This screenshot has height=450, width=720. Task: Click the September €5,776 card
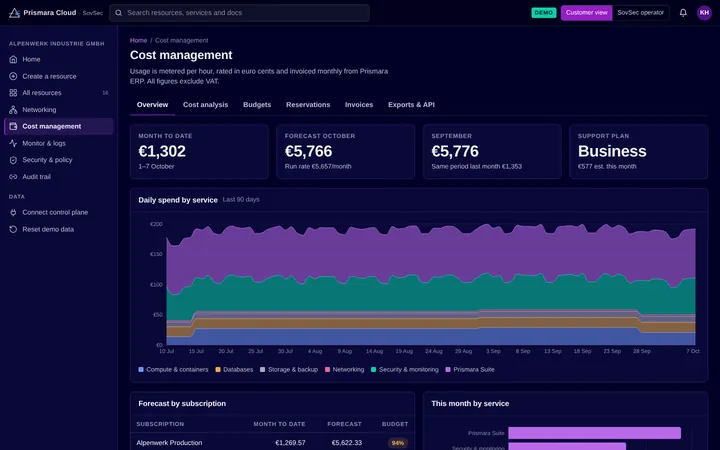[x=492, y=152]
